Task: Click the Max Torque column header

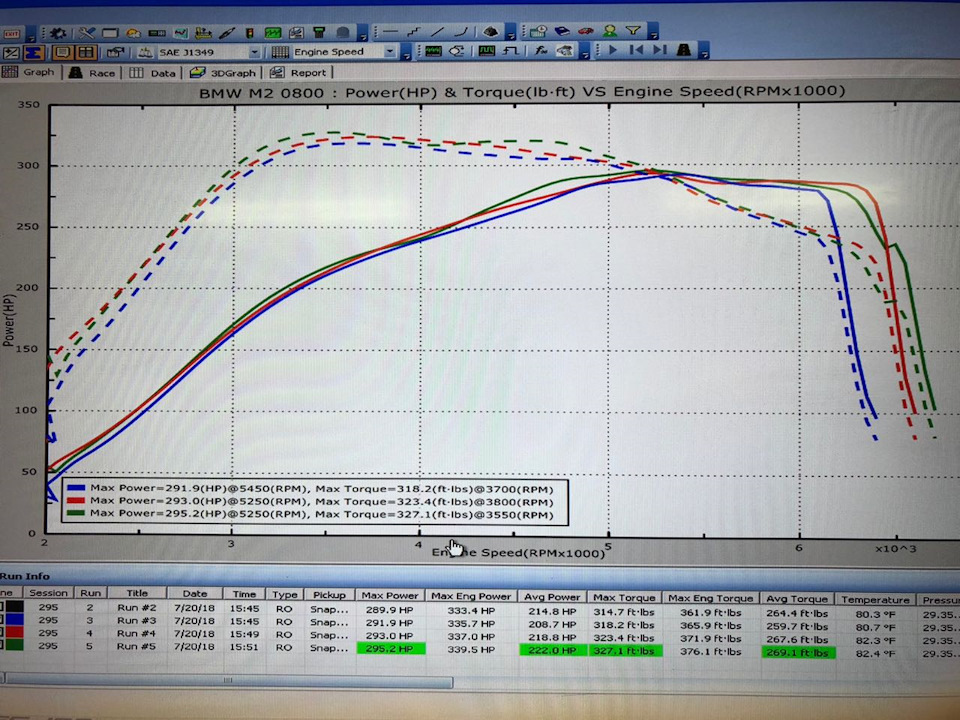Action: (x=624, y=597)
